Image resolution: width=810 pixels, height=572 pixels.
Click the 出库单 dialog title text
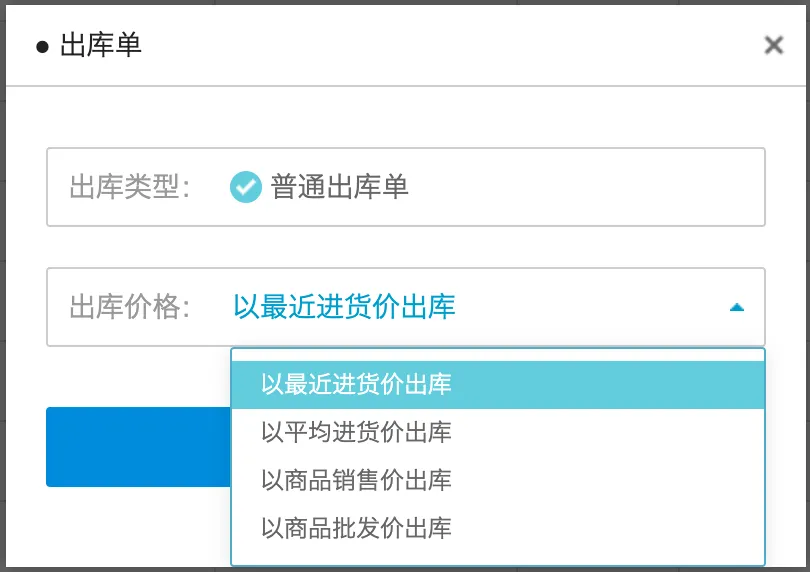[x=100, y=46]
